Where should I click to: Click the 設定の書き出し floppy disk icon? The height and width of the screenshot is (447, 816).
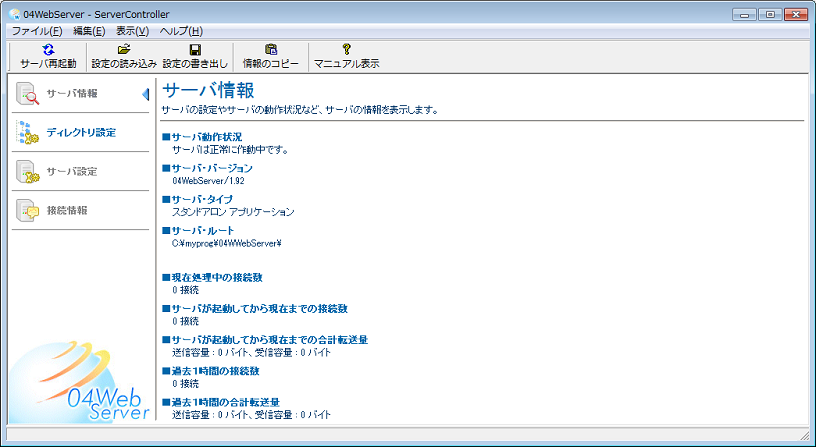click(195, 50)
